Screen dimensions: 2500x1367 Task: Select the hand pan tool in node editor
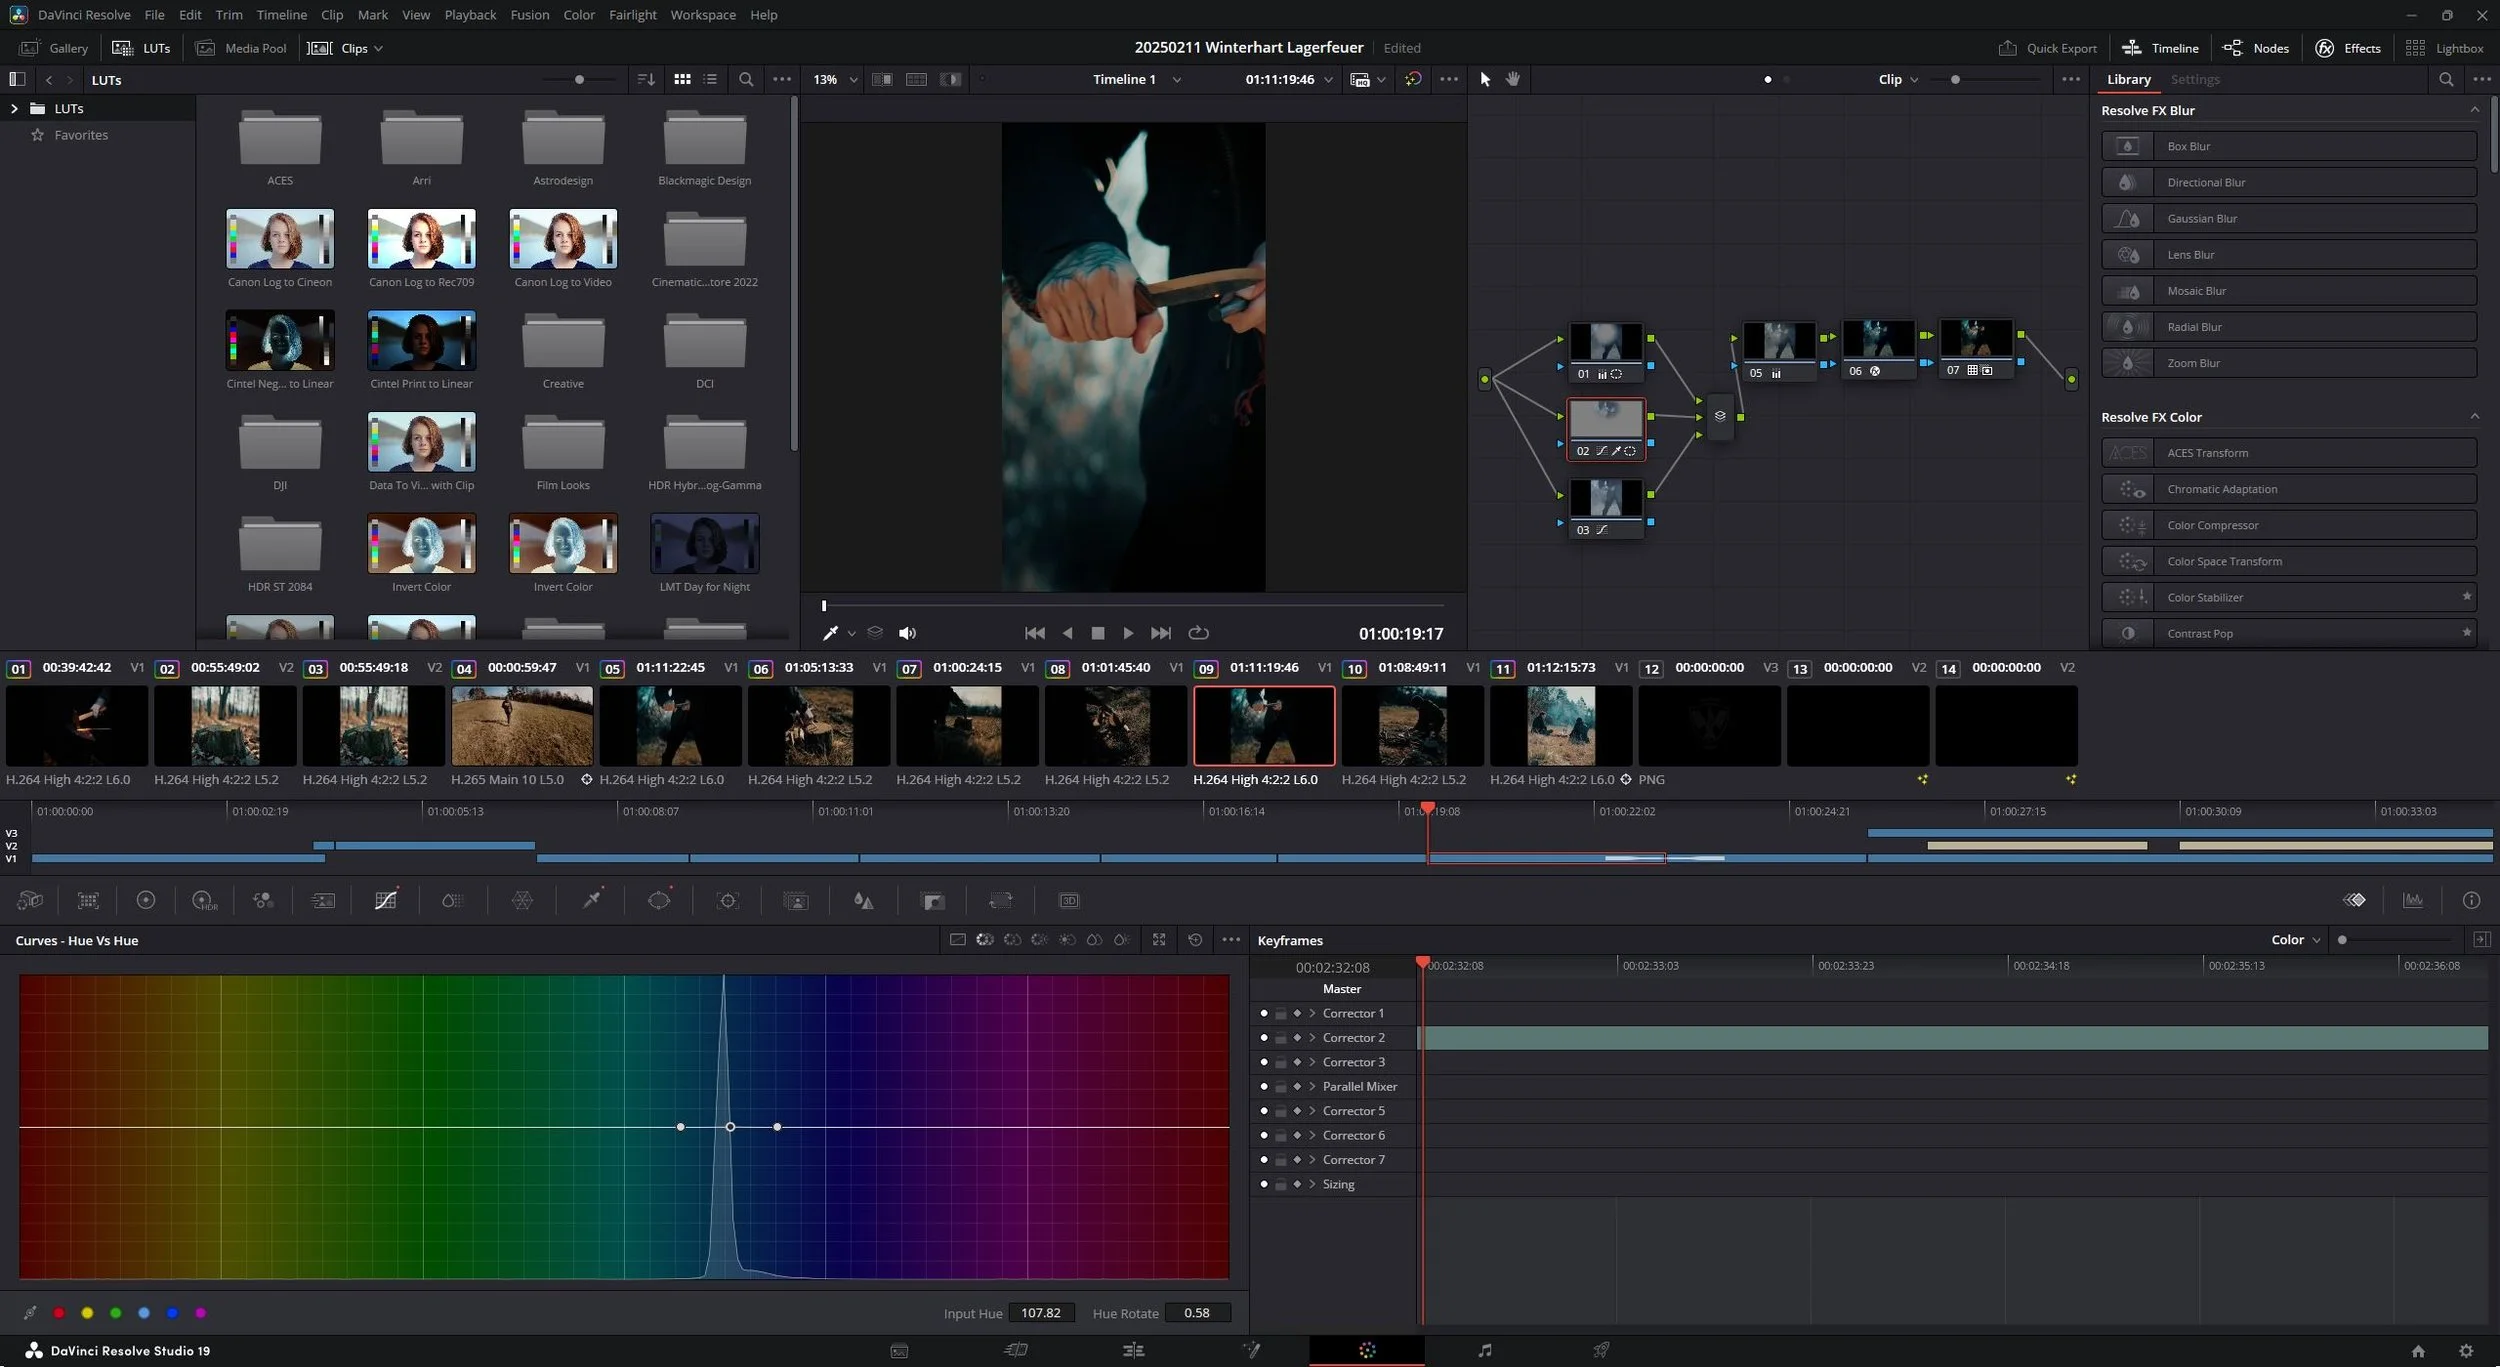pos(1513,79)
